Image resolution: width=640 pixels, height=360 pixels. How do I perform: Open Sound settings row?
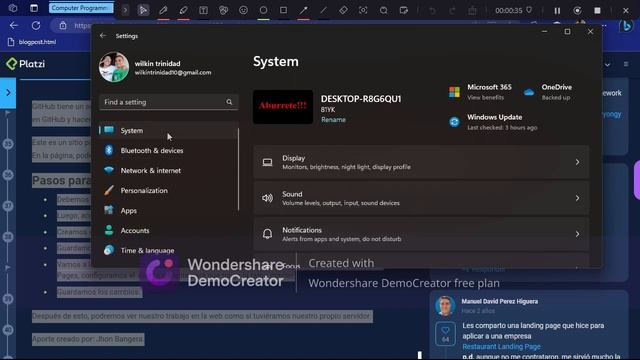coord(421,198)
